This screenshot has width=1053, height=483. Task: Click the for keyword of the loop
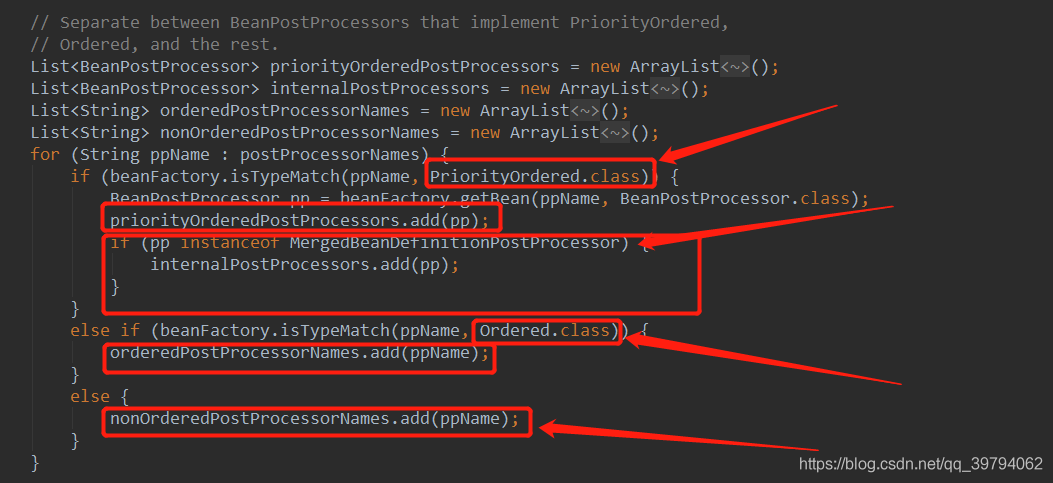pyautogui.click(x=44, y=155)
